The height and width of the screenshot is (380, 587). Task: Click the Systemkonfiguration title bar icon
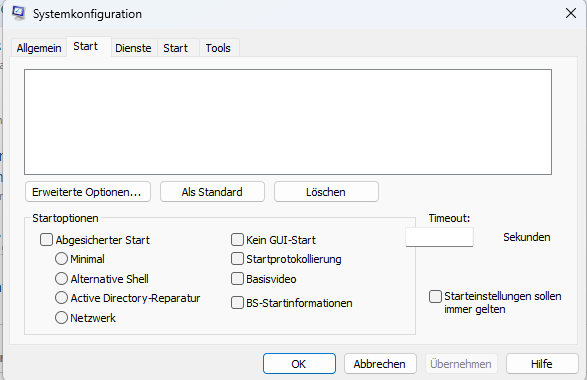[19, 13]
